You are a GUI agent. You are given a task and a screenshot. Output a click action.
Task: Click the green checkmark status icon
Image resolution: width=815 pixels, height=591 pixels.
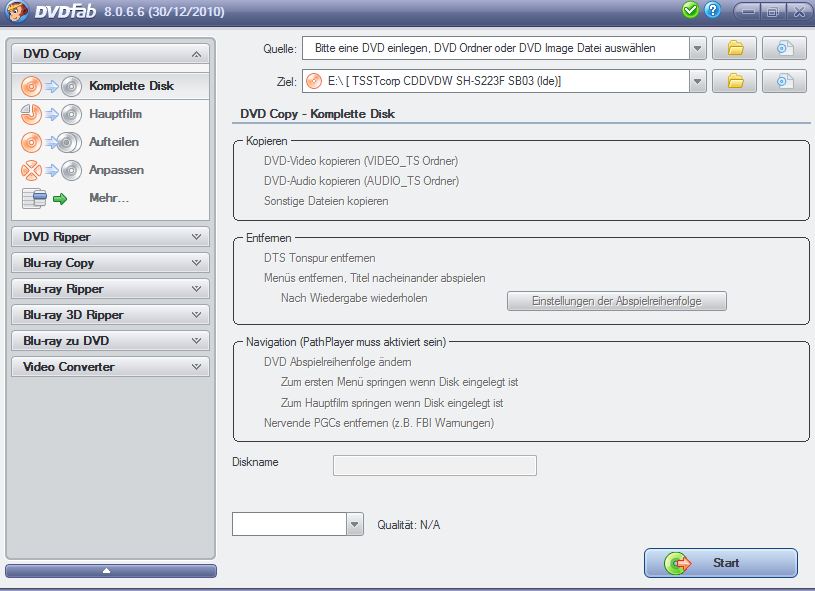[x=690, y=10]
